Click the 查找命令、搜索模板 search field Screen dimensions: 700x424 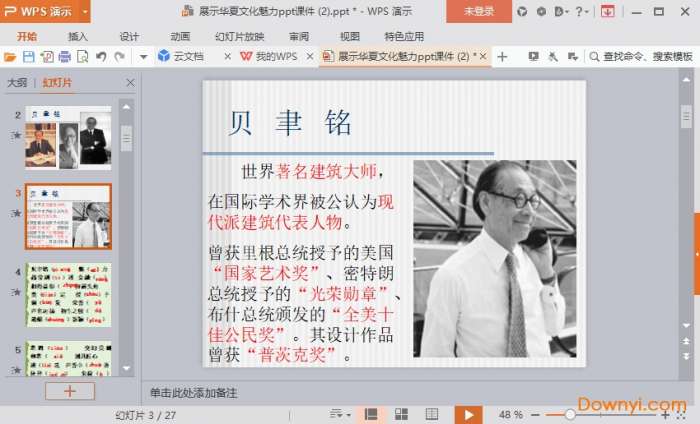pos(641,56)
